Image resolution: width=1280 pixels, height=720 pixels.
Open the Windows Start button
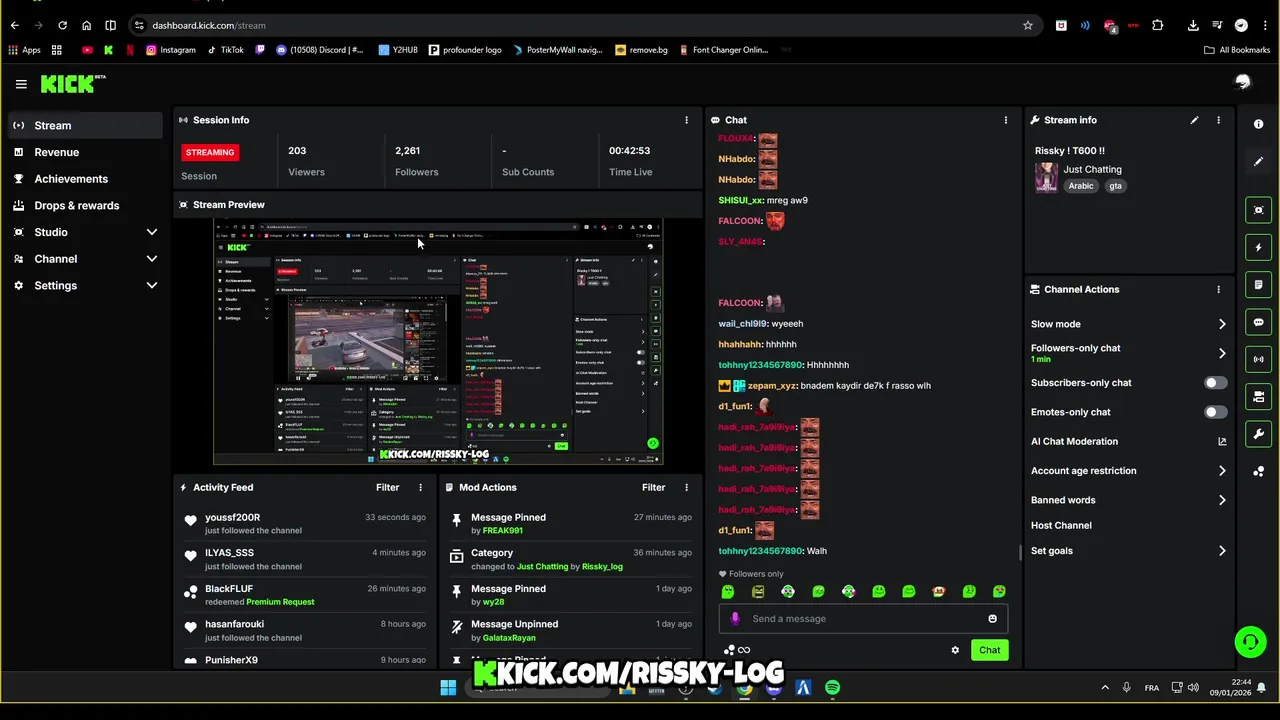click(x=448, y=688)
